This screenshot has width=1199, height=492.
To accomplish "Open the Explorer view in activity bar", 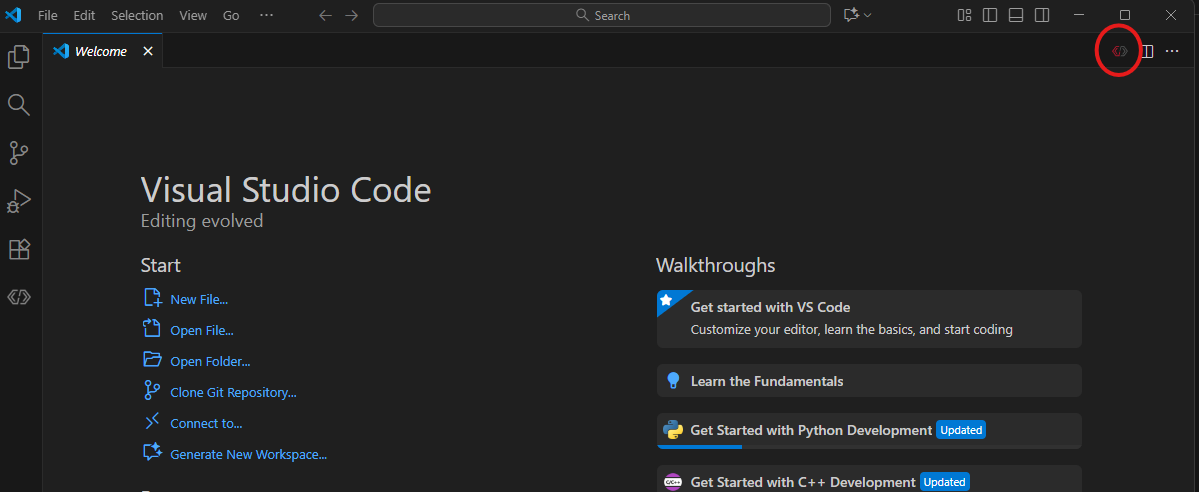I will [x=19, y=57].
